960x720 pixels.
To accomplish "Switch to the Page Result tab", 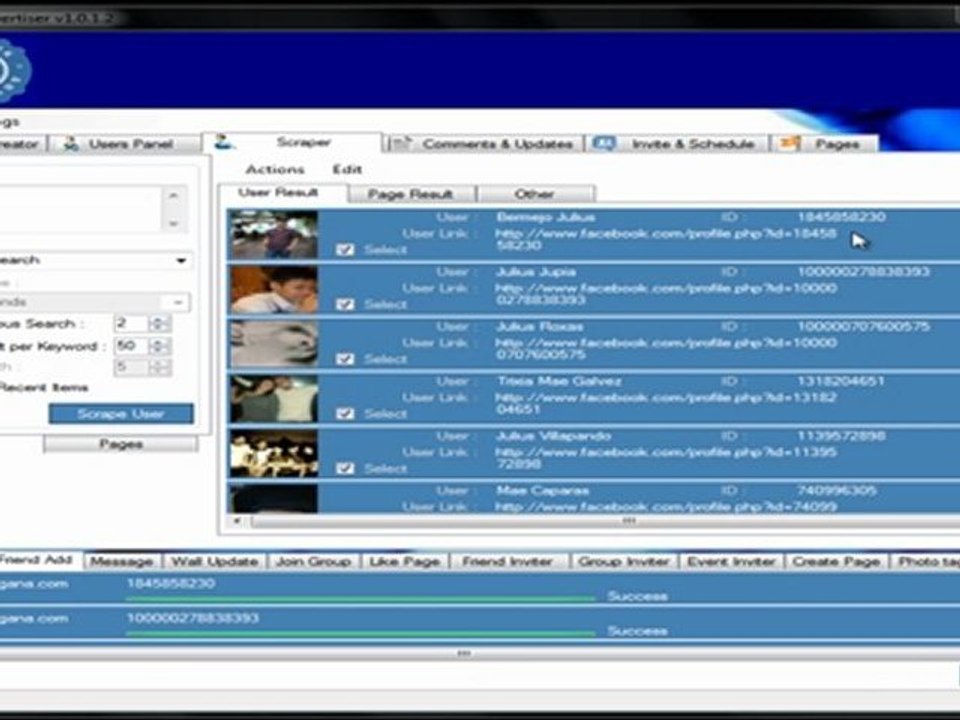I will 411,195.
